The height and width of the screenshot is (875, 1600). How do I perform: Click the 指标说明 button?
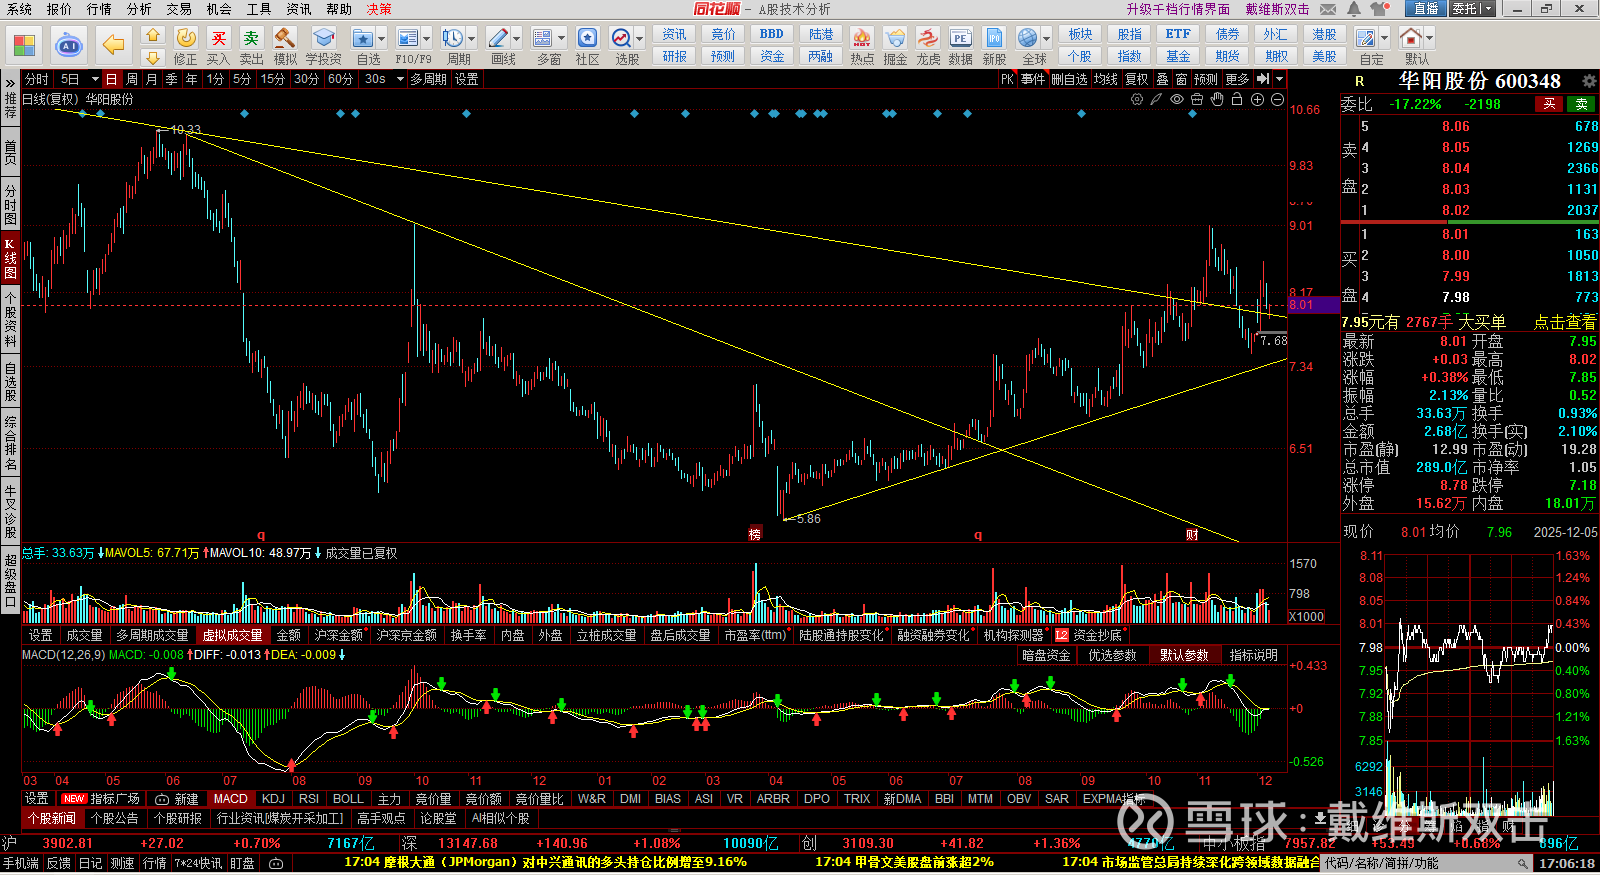pos(1253,655)
